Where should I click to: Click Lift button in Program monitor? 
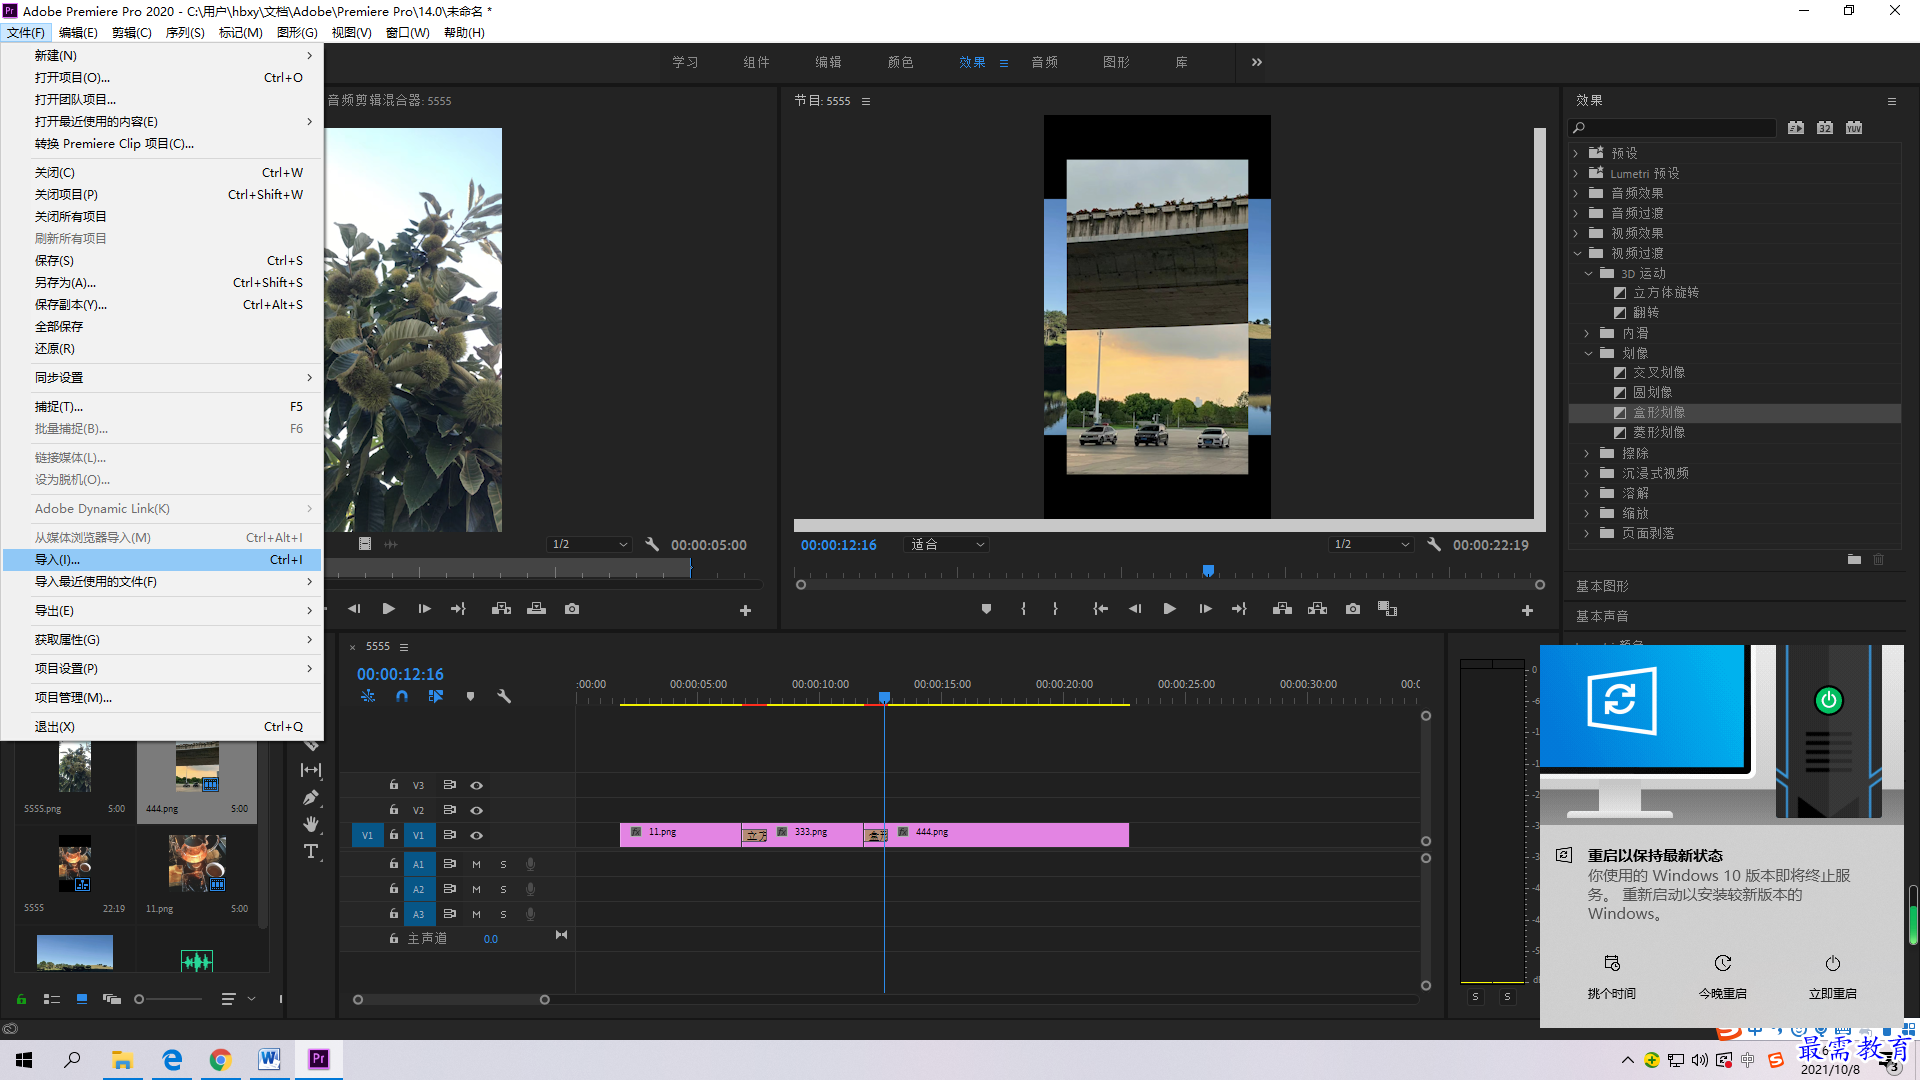[x=1282, y=609]
